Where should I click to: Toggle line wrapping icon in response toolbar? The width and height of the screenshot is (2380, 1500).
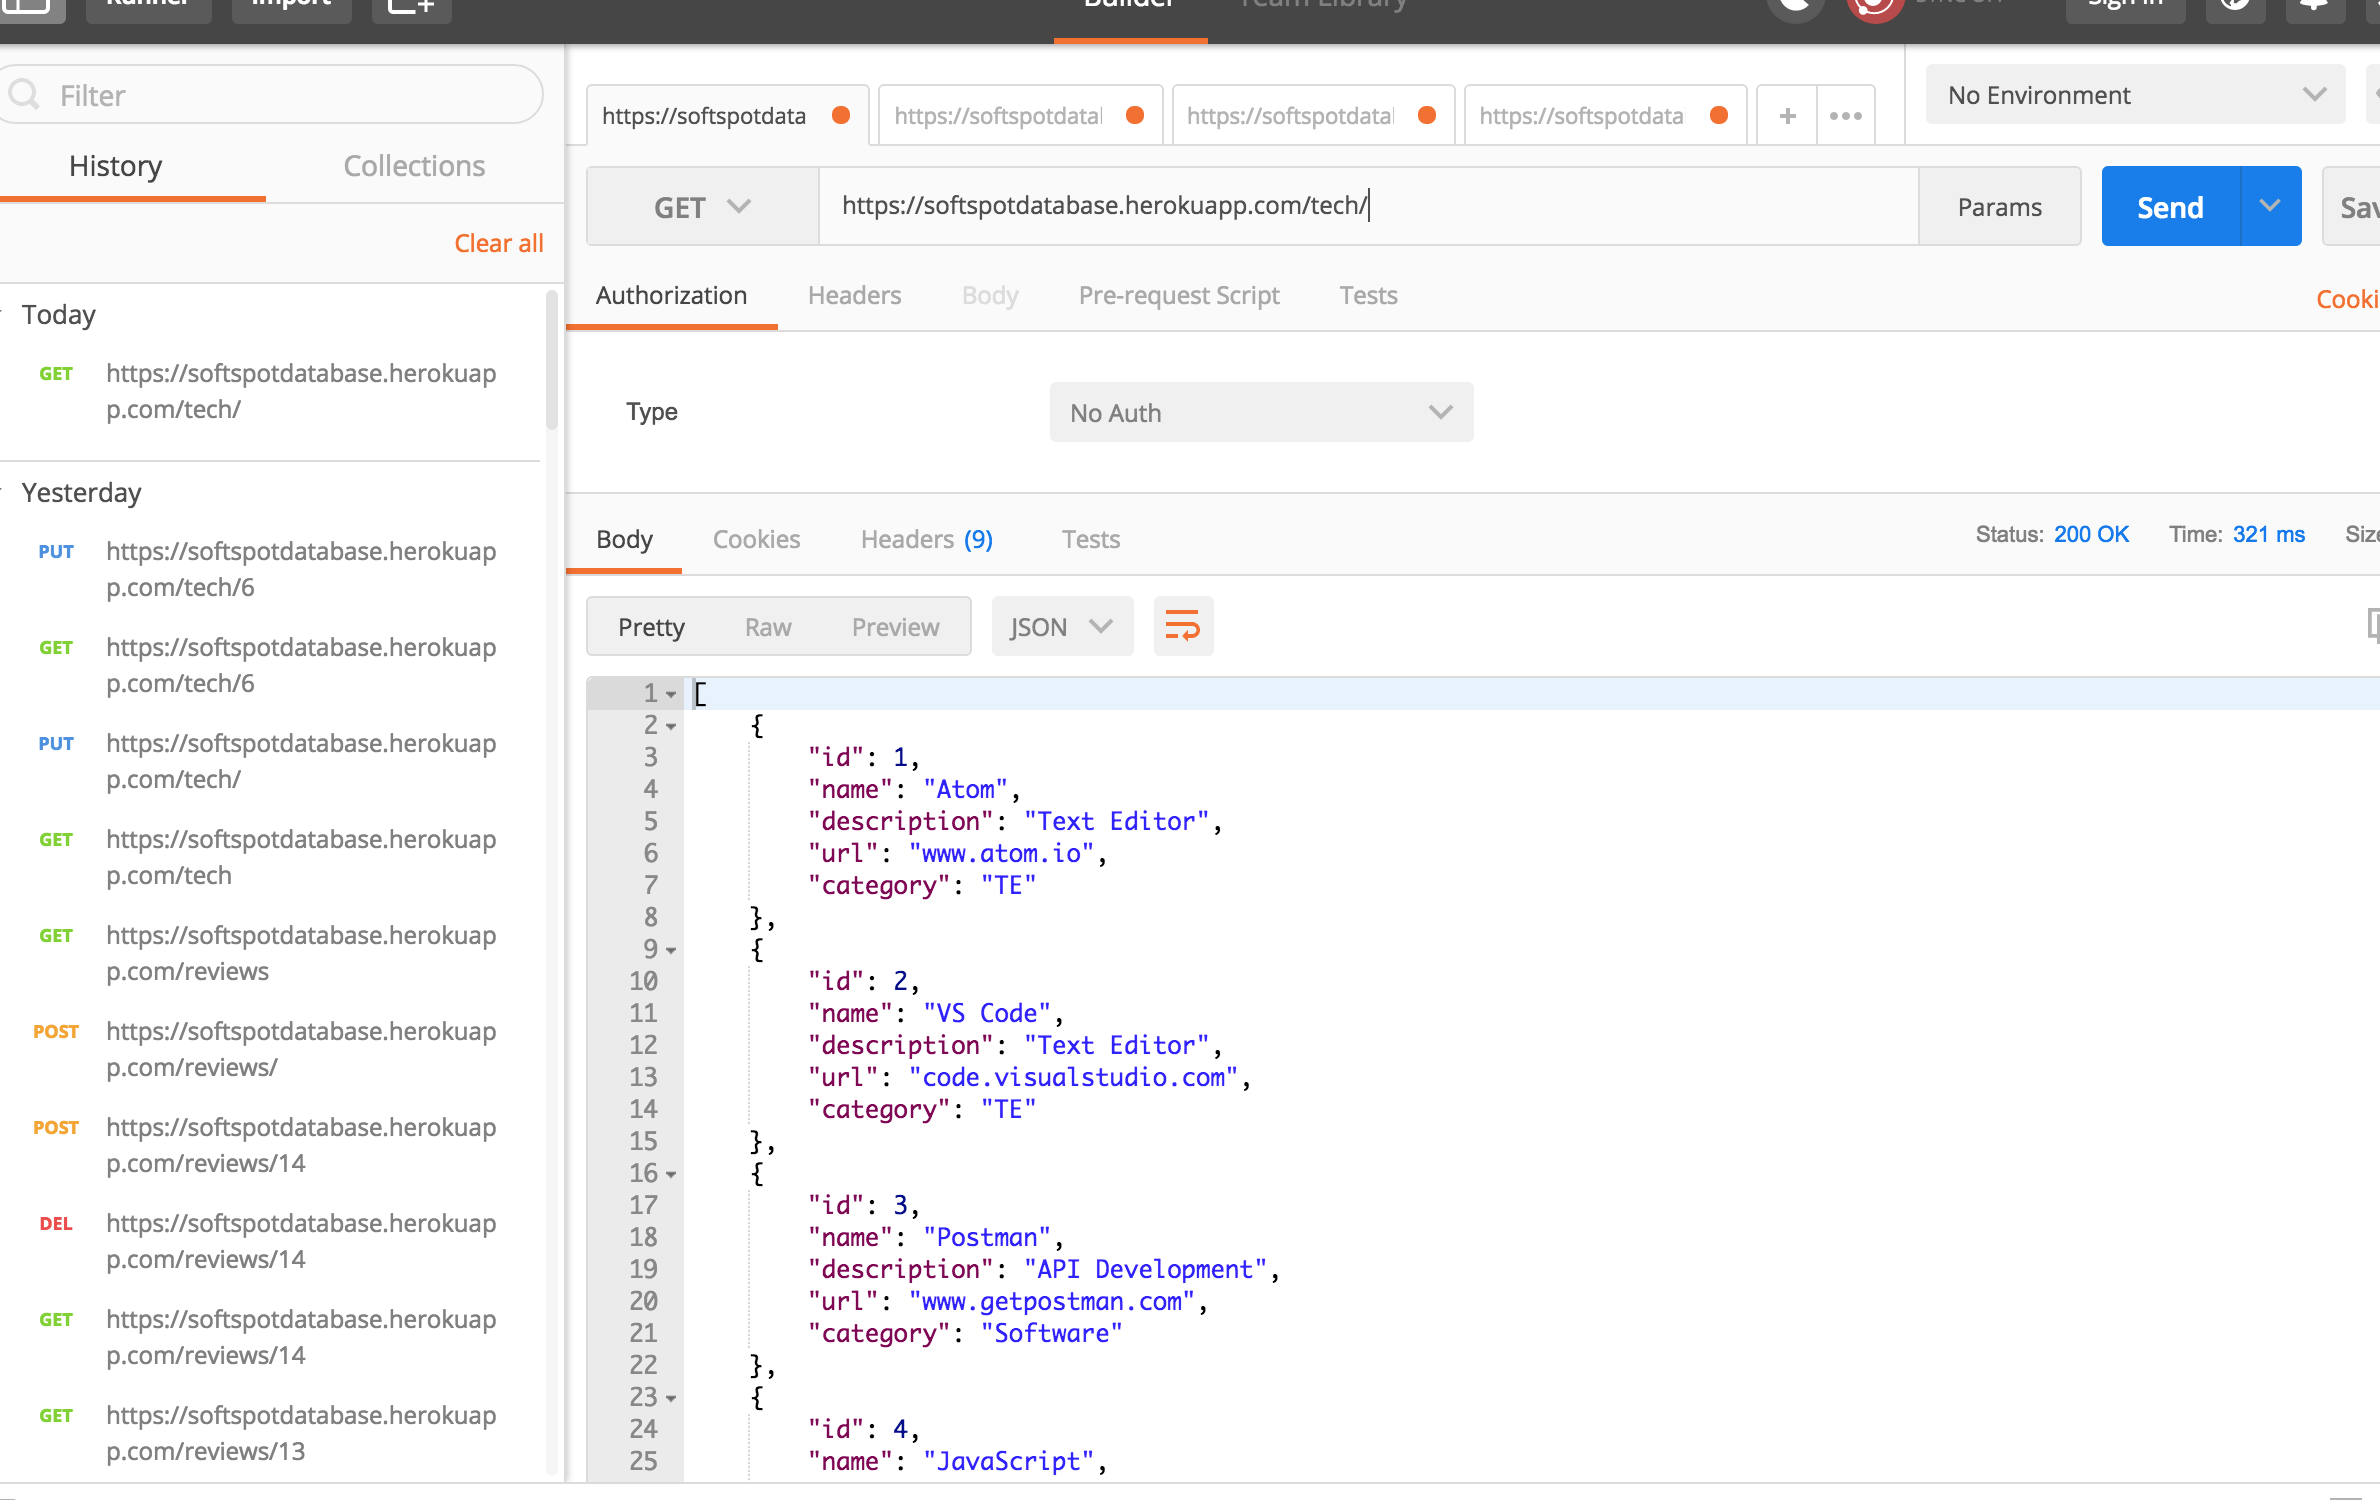[x=1183, y=627]
